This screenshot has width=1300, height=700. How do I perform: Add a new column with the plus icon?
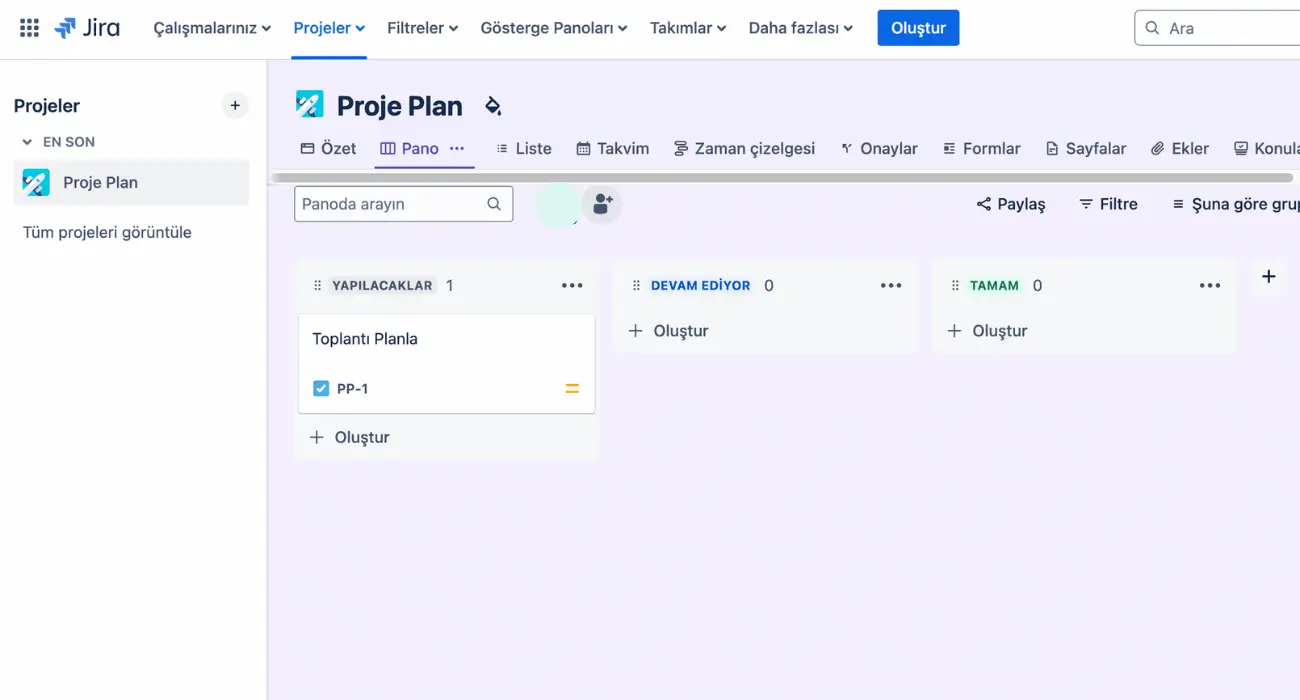pyautogui.click(x=1268, y=277)
